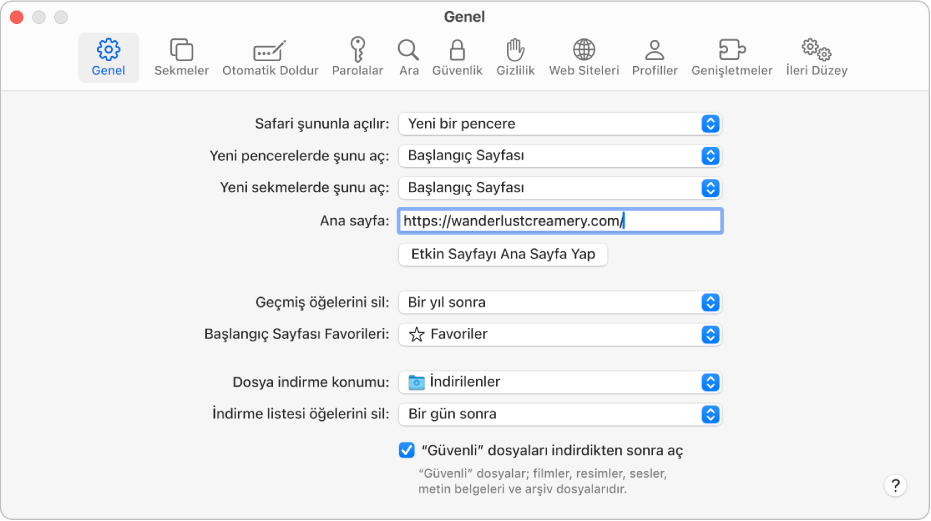Screen dimensions: 931x521
Task: Open the "Yeni pencerelerde şunu aç" dropdown
Action: pos(559,156)
